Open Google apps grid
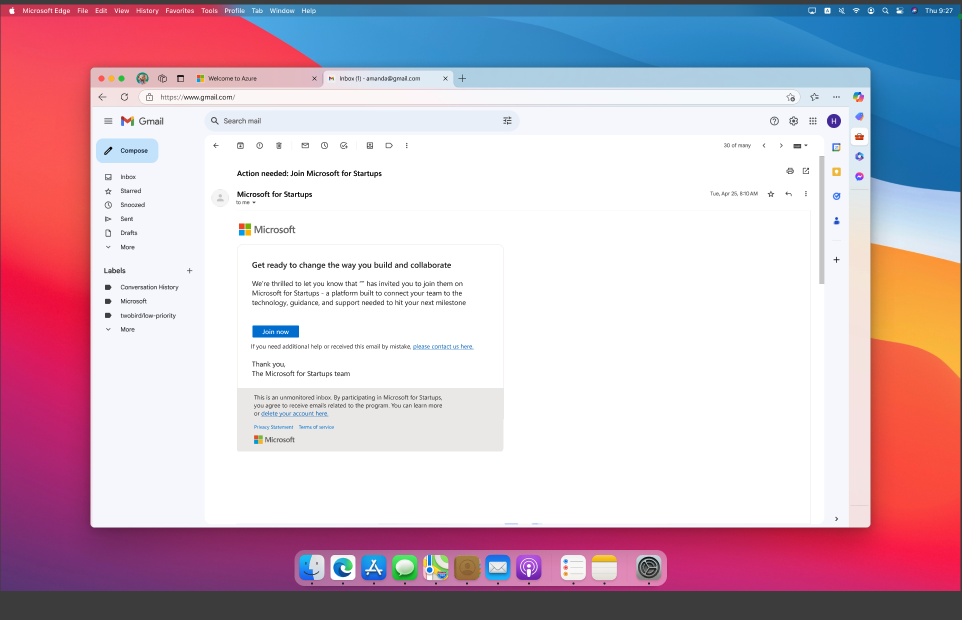962x620 pixels. (x=813, y=121)
